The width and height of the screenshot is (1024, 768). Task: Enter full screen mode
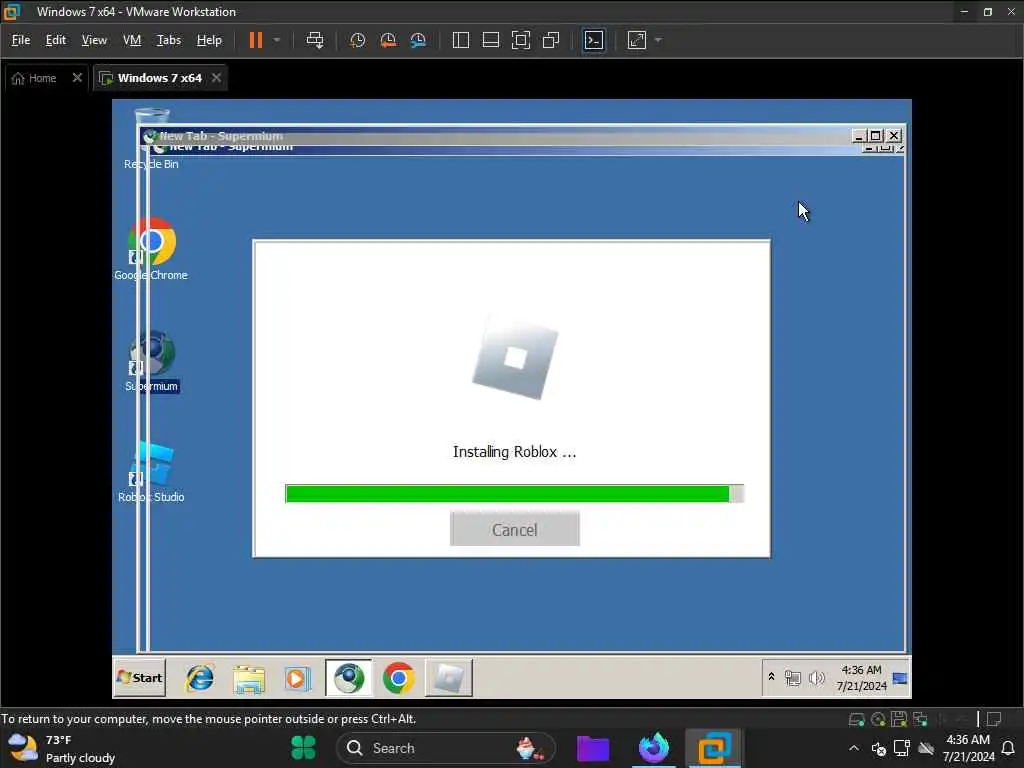pos(520,40)
